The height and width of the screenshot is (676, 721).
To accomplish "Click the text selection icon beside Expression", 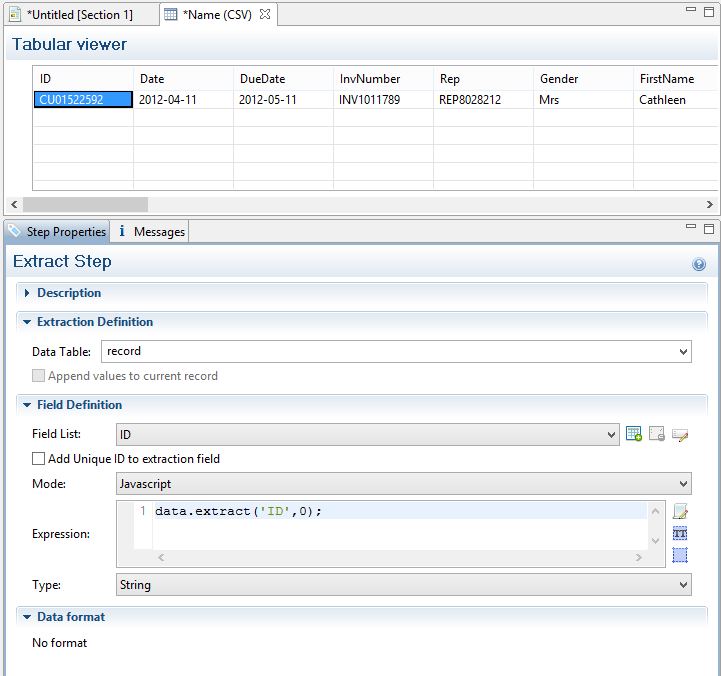I will point(681,534).
